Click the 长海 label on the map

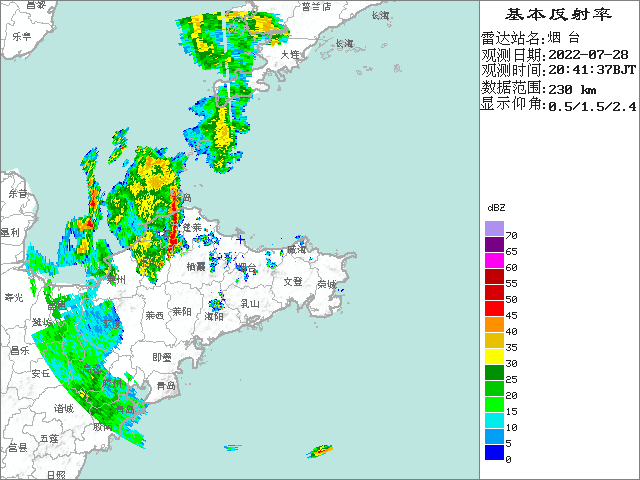344,43
